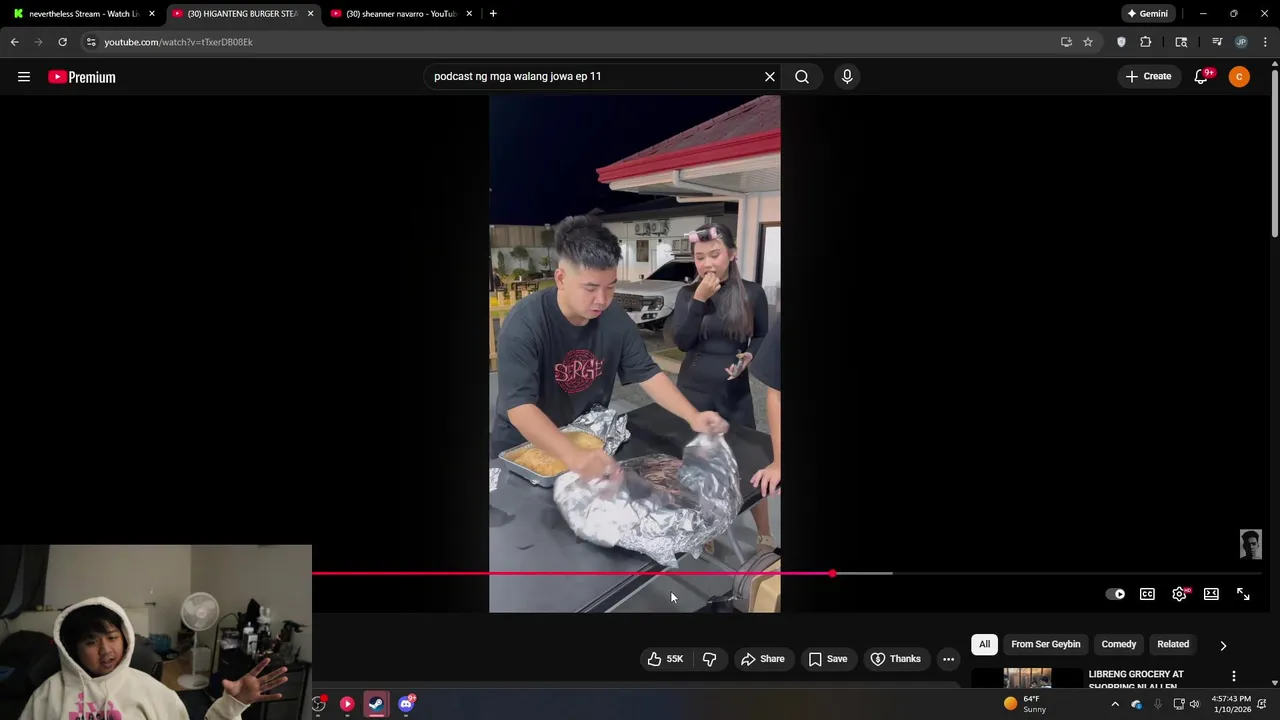1280x720 pixels.
Task: Start voice search with the microphone
Action: click(x=847, y=77)
